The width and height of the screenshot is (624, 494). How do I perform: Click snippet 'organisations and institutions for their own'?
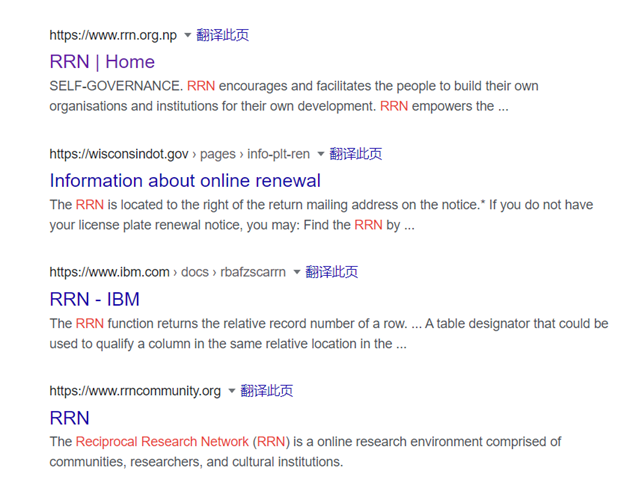click(172, 106)
